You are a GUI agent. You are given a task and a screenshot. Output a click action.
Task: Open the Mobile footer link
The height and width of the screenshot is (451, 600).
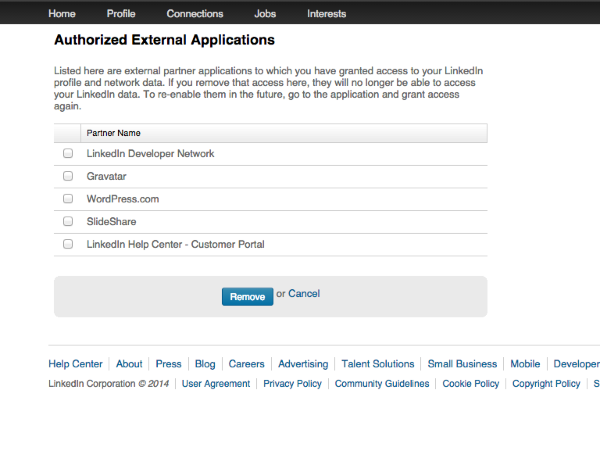(525, 364)
